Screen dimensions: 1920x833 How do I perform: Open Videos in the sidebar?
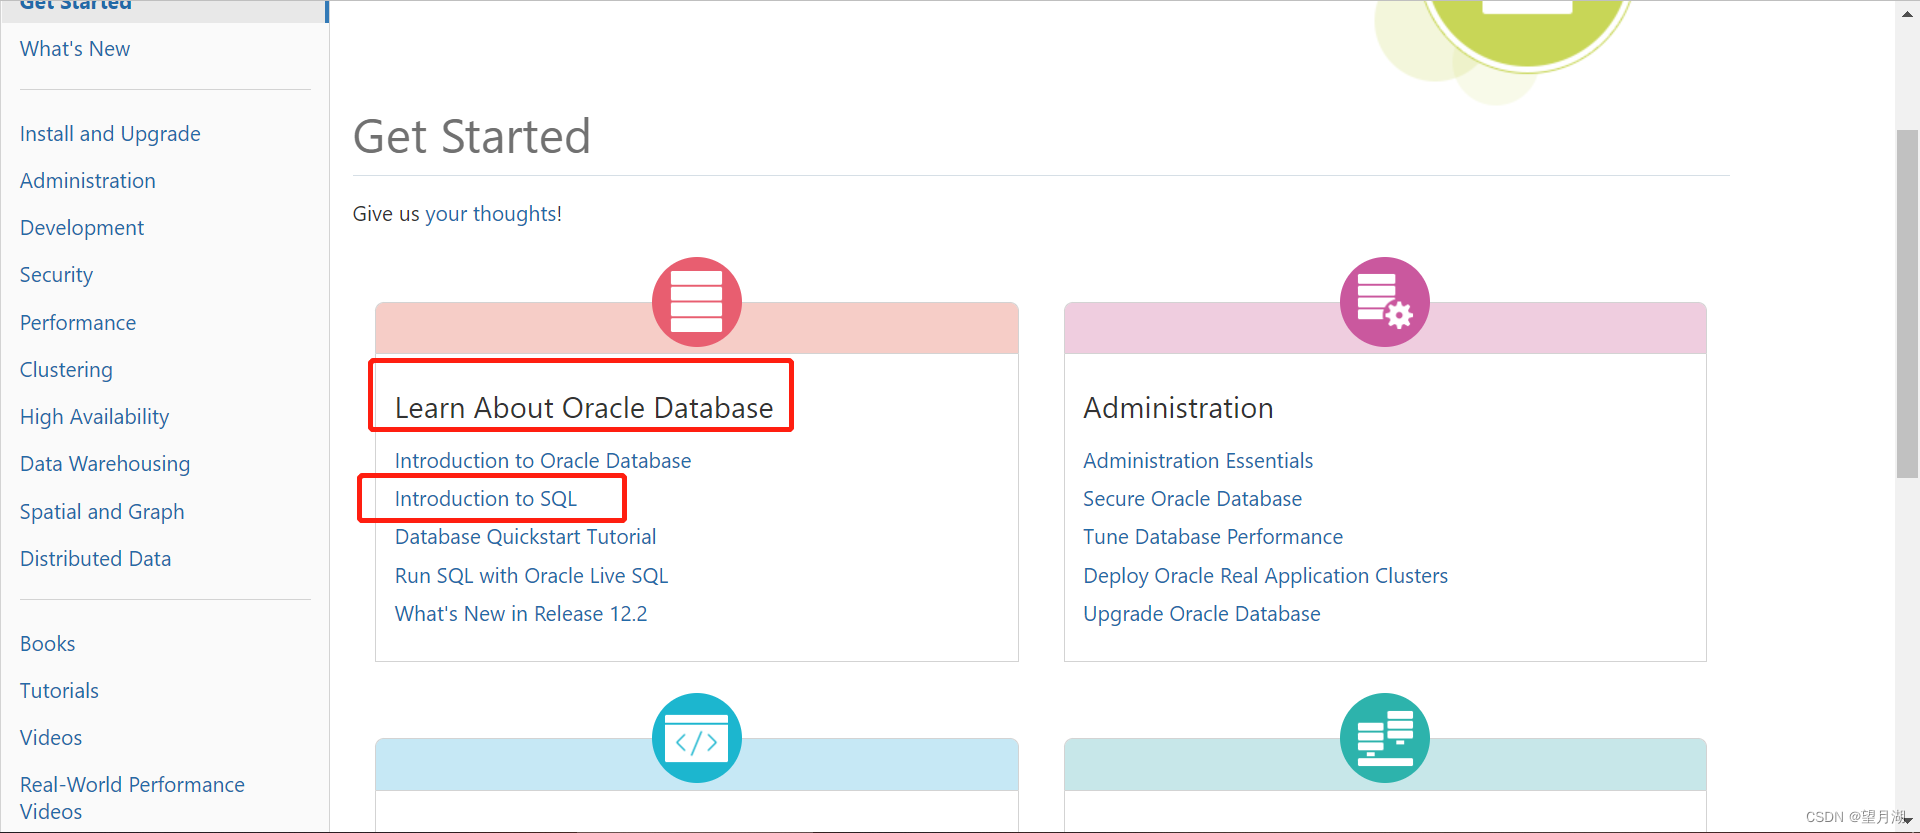tap(51, 738)
